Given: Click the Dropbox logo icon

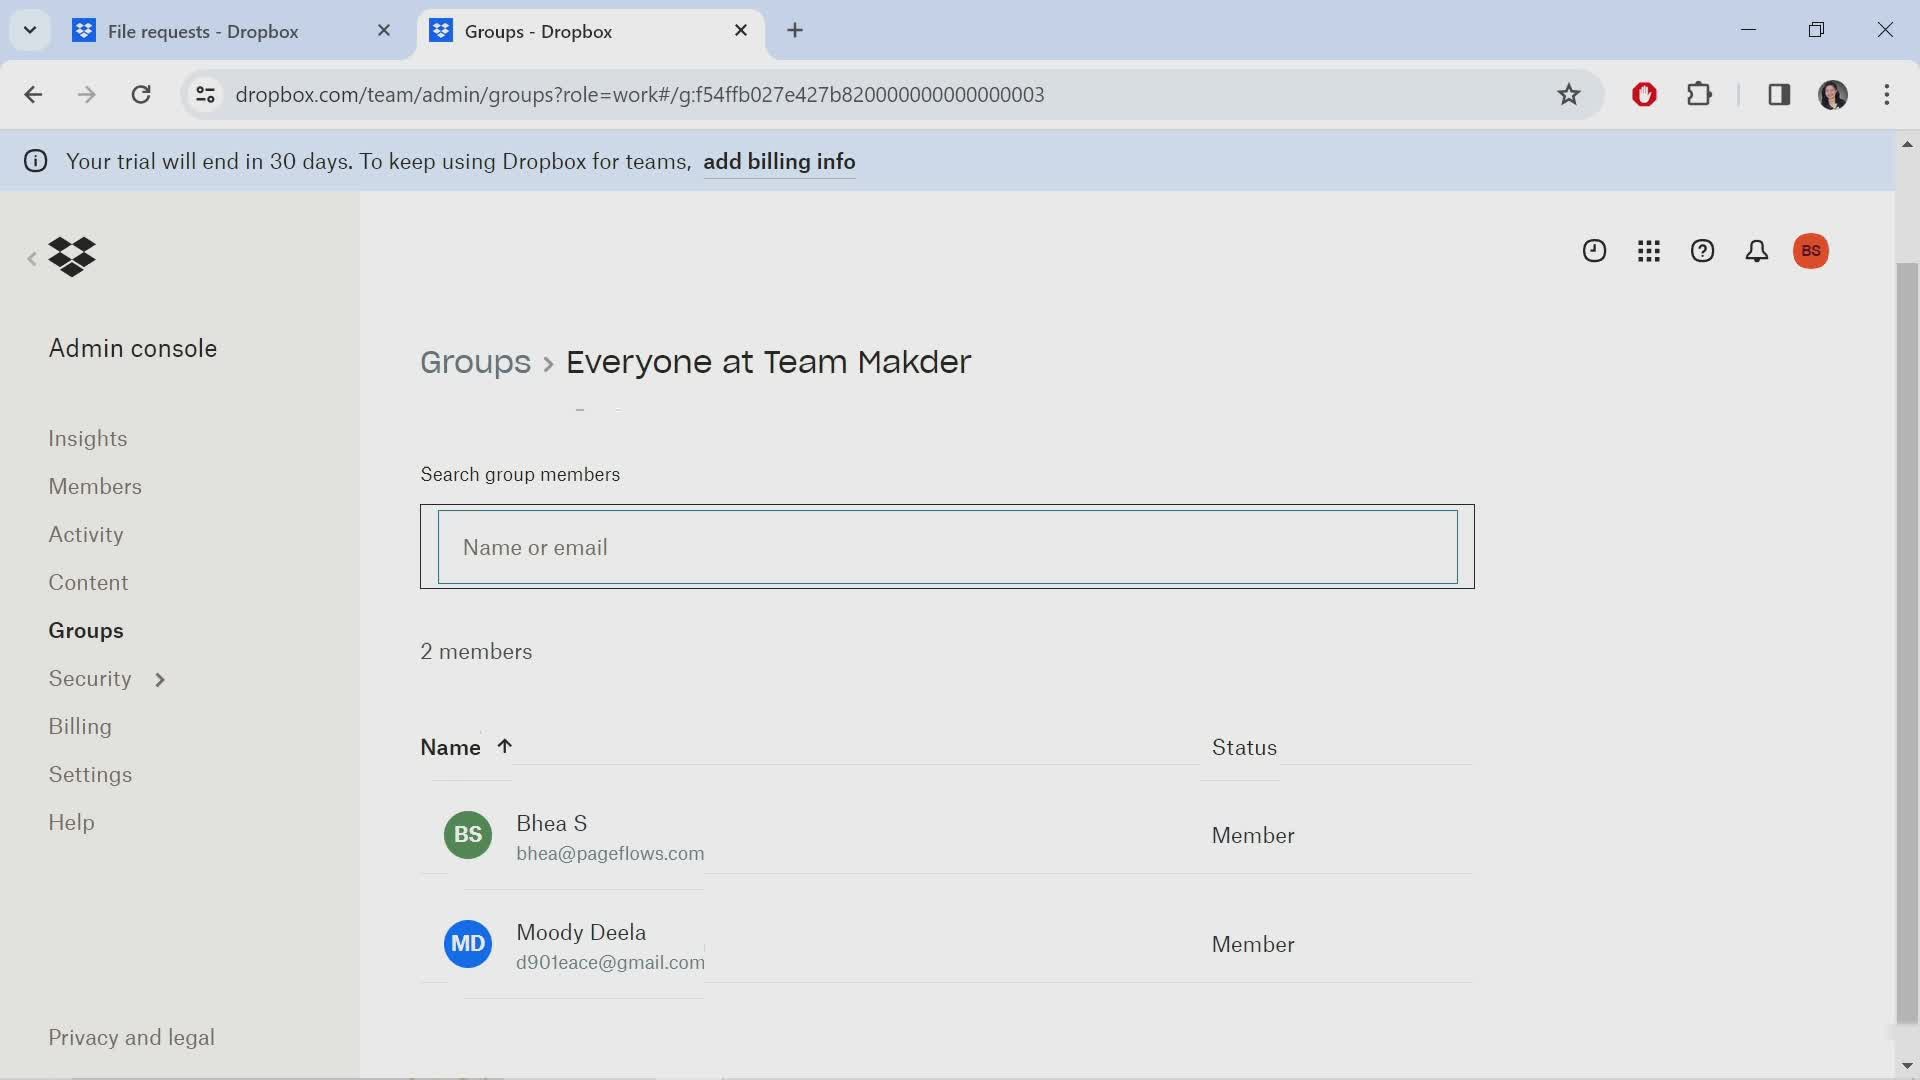Looking at the screenshot, I should [73, 256].
